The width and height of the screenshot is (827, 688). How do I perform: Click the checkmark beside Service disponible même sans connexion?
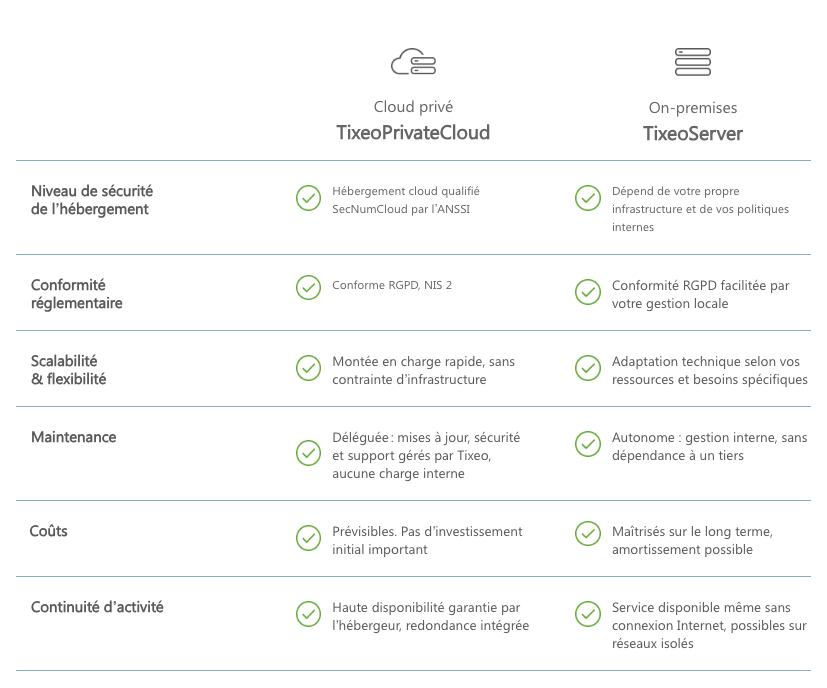click(x=588, y=614)
